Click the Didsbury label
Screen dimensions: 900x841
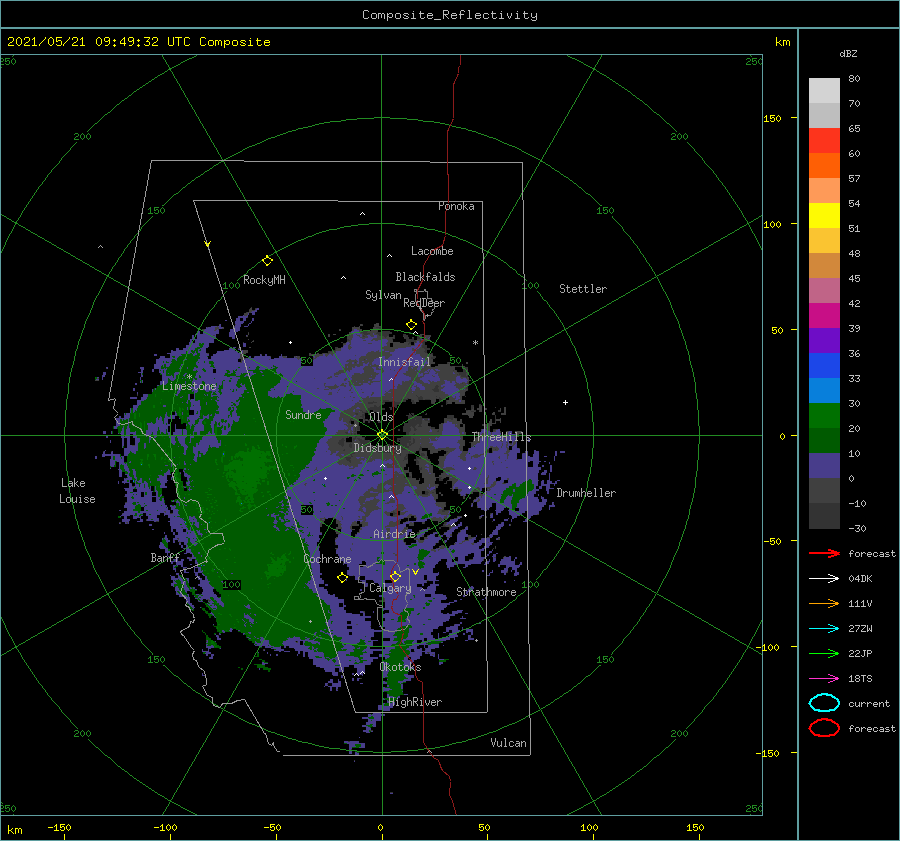[378, 448]
